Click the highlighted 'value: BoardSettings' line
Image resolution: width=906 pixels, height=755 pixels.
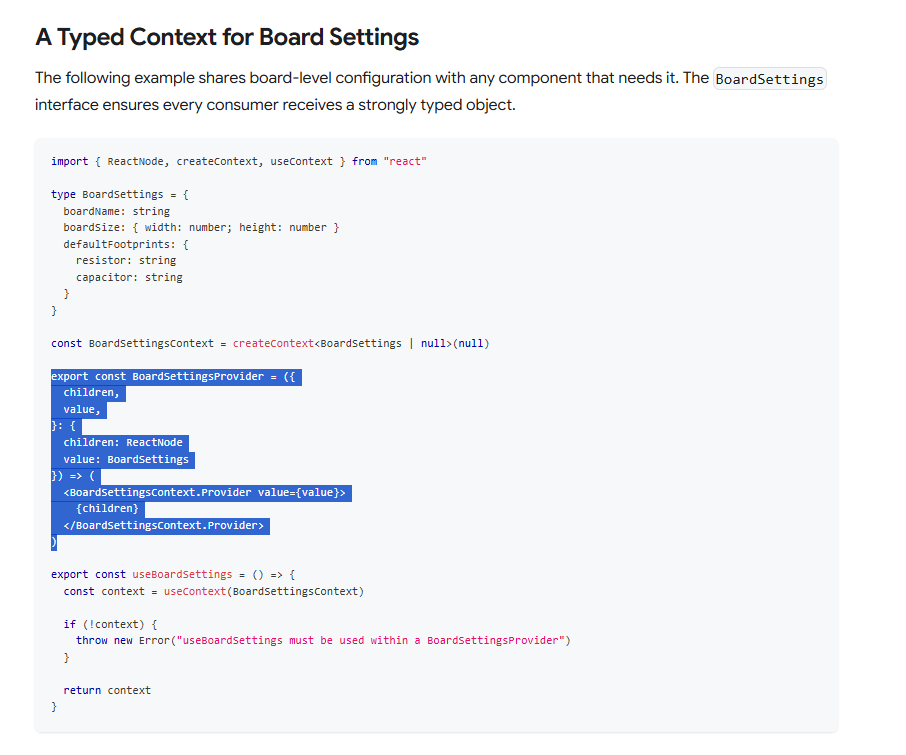[x=126, y=459]
